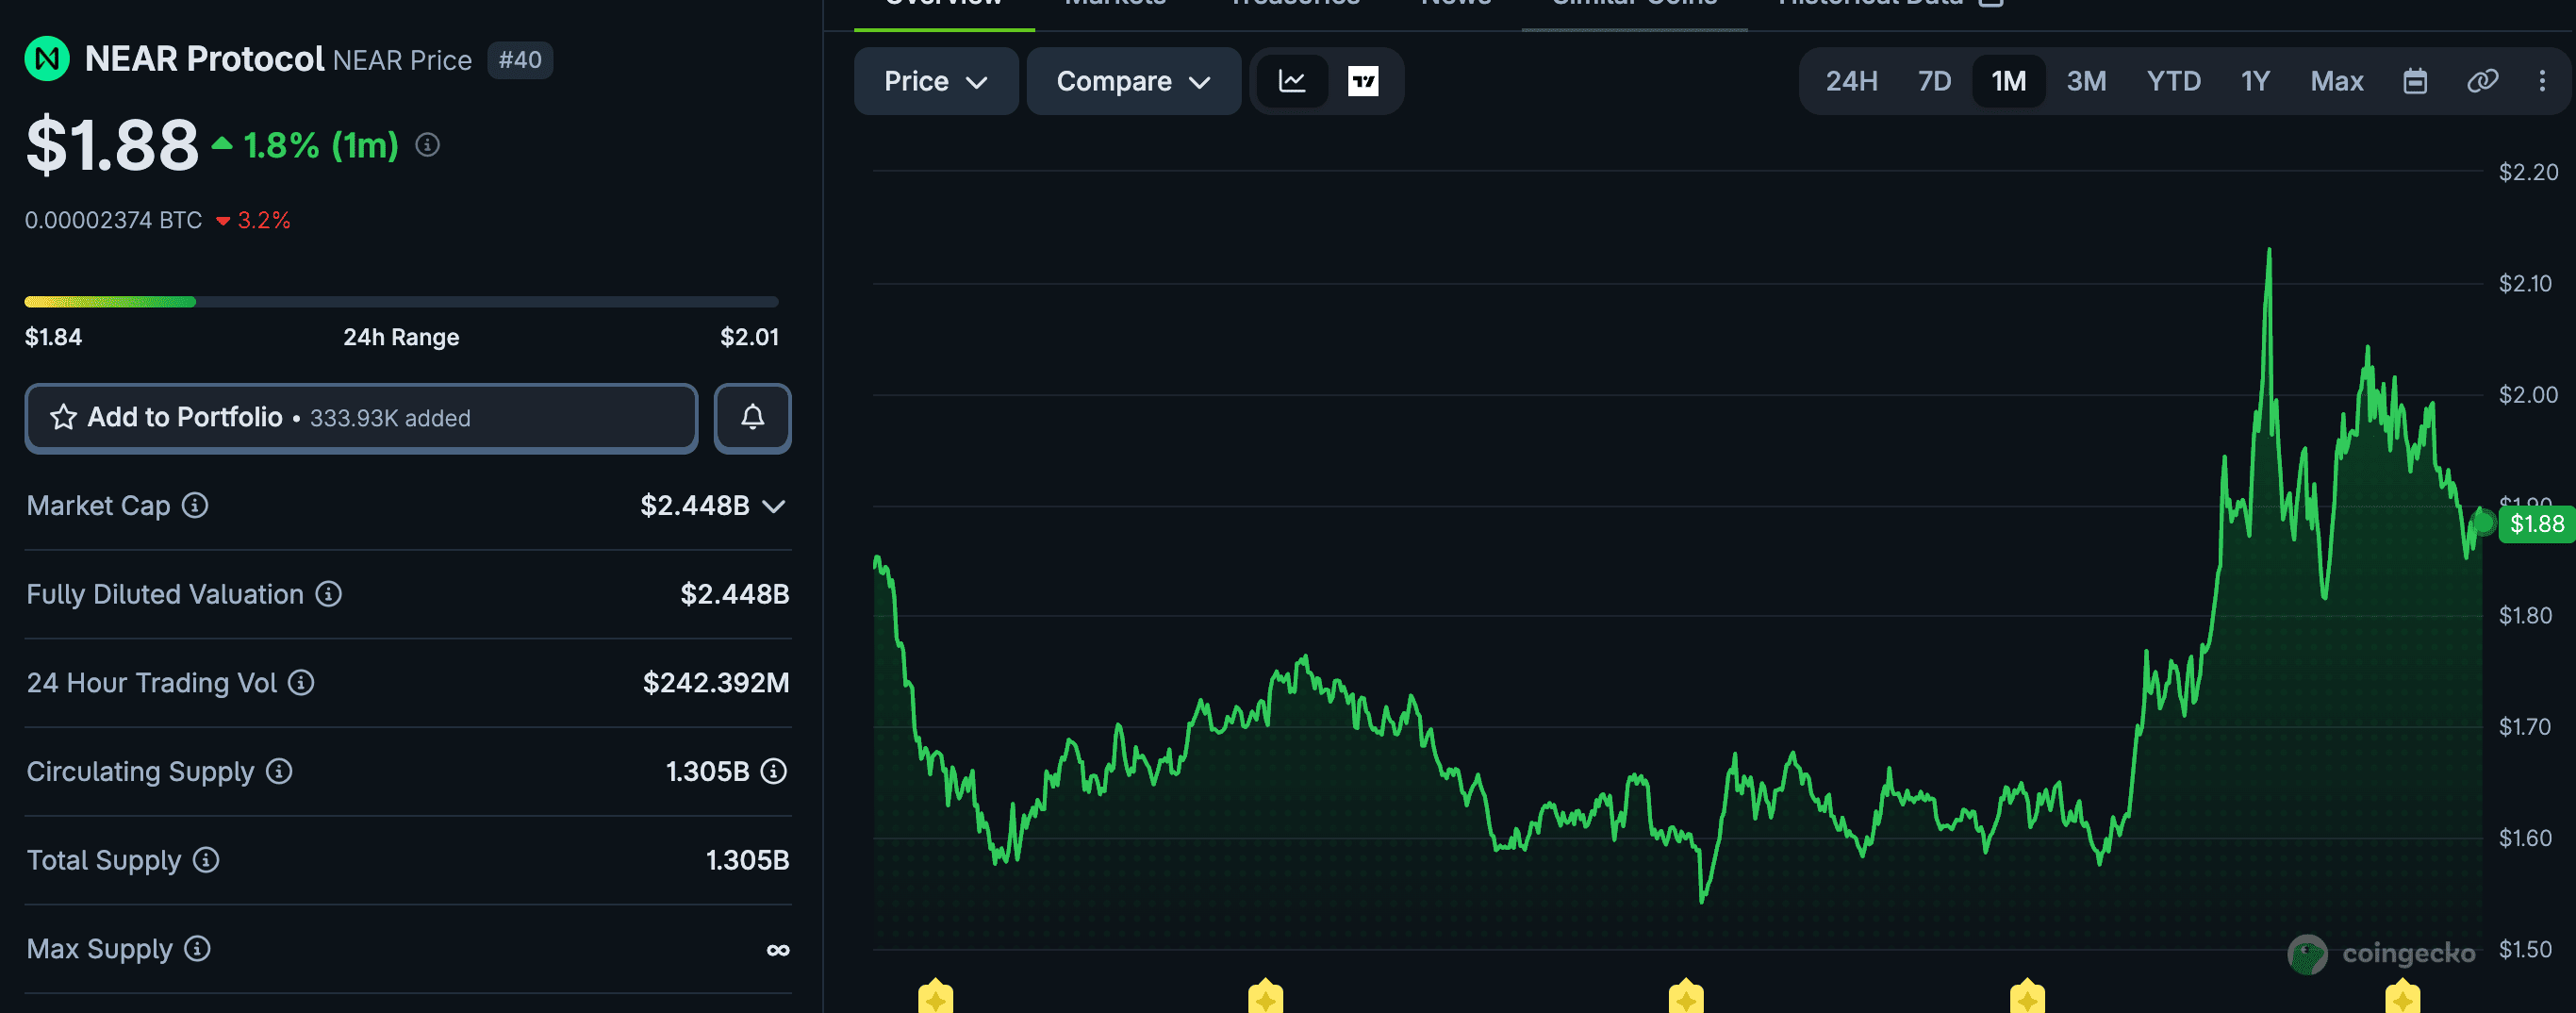Click info icon beside the 1.305B circulating value
2576x1013 pixels.
774,772
